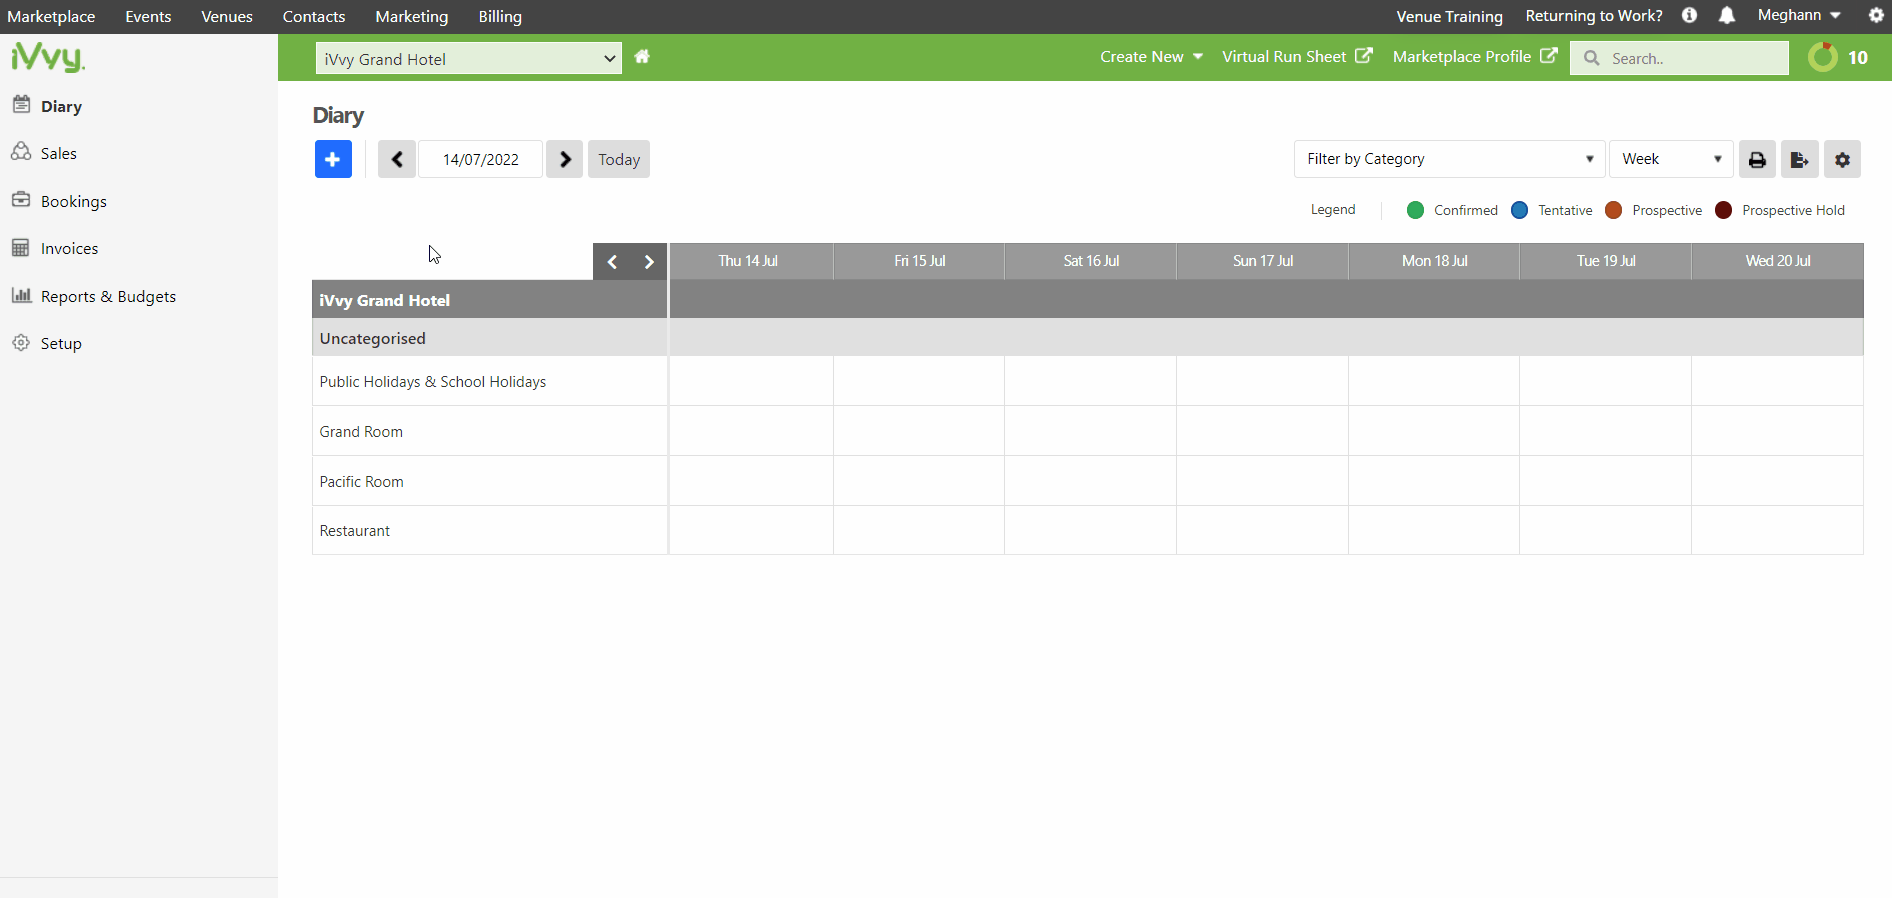Viewport: 1892px width, 898px height.
Task: Click the Tentative blue legend dot
Action: point(1519,210)
